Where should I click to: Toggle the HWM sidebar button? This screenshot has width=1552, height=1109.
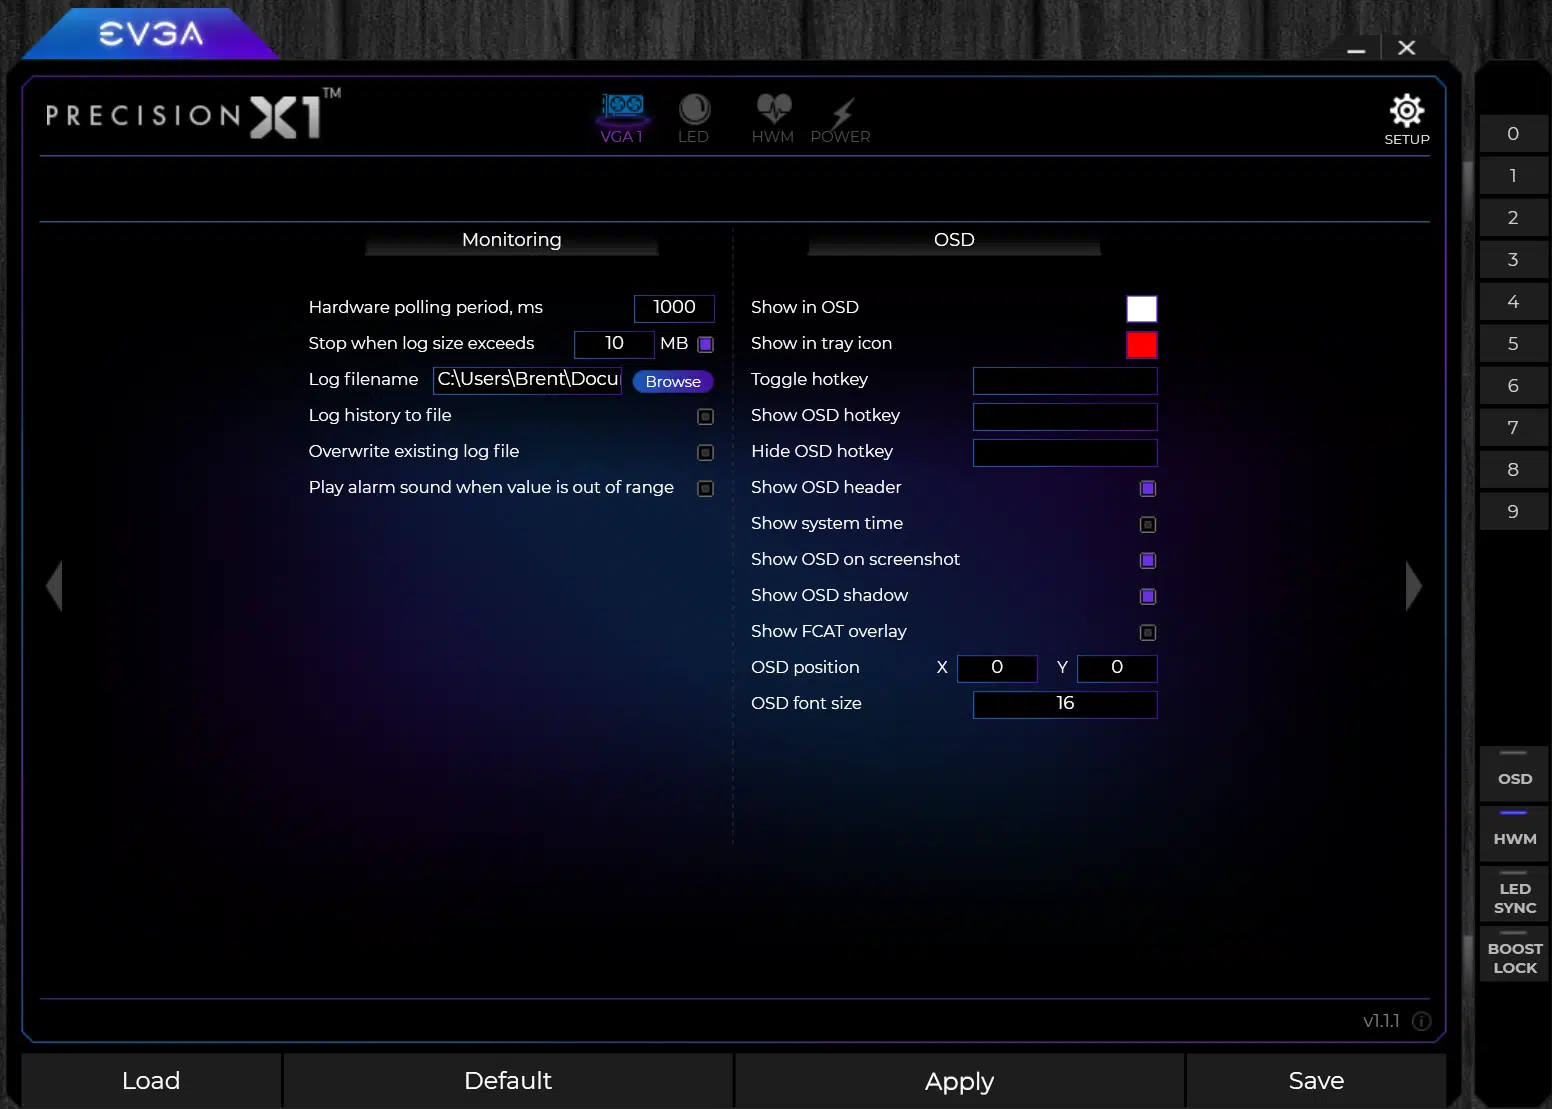(1515, 833)
